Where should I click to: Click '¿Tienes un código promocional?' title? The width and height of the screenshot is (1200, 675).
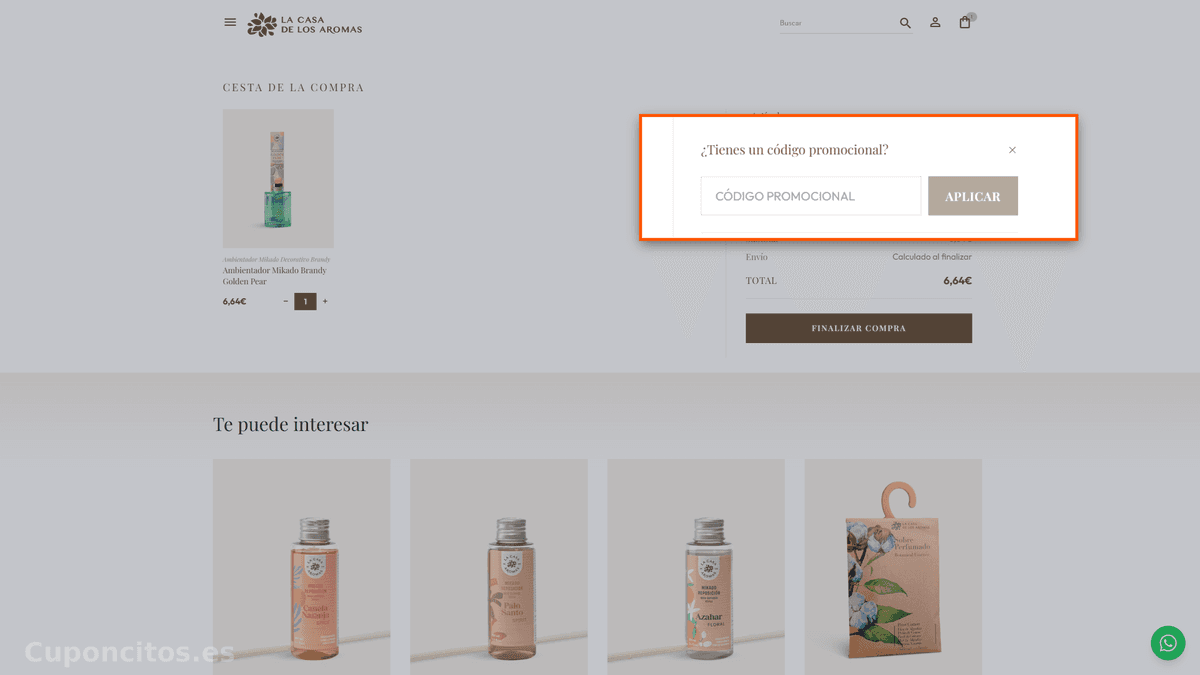[794, 150]
